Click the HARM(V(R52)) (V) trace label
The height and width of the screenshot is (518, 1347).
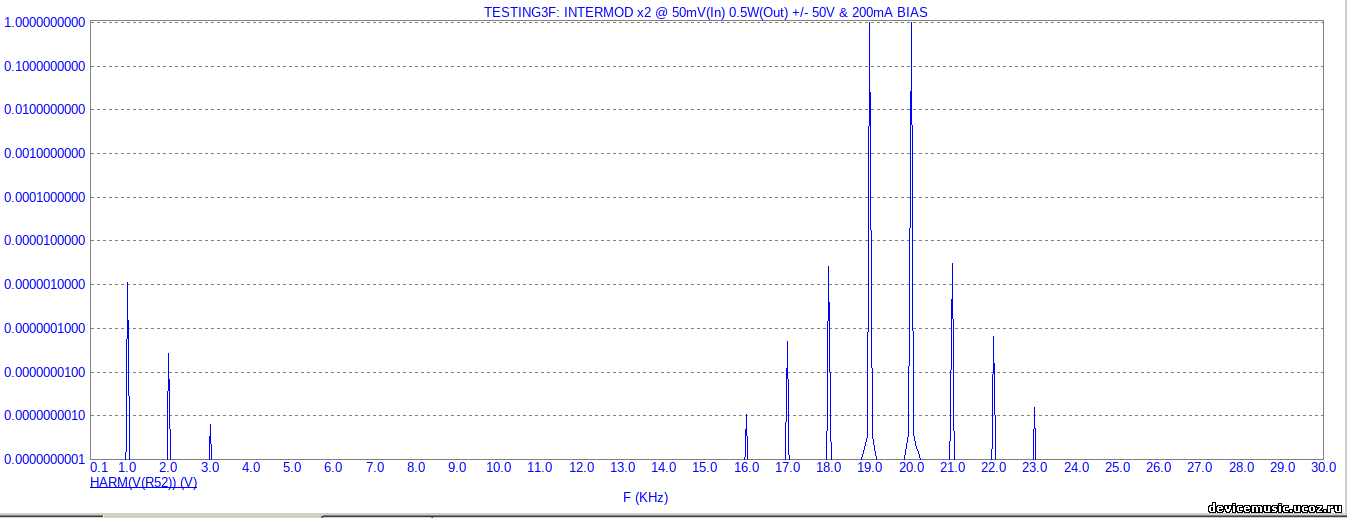click(143, 482)
